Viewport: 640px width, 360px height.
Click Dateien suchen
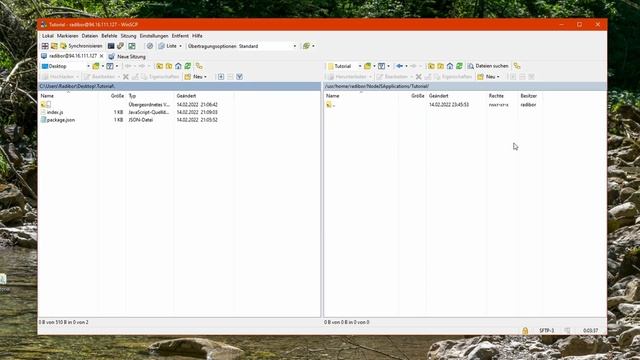click(488, 66)
